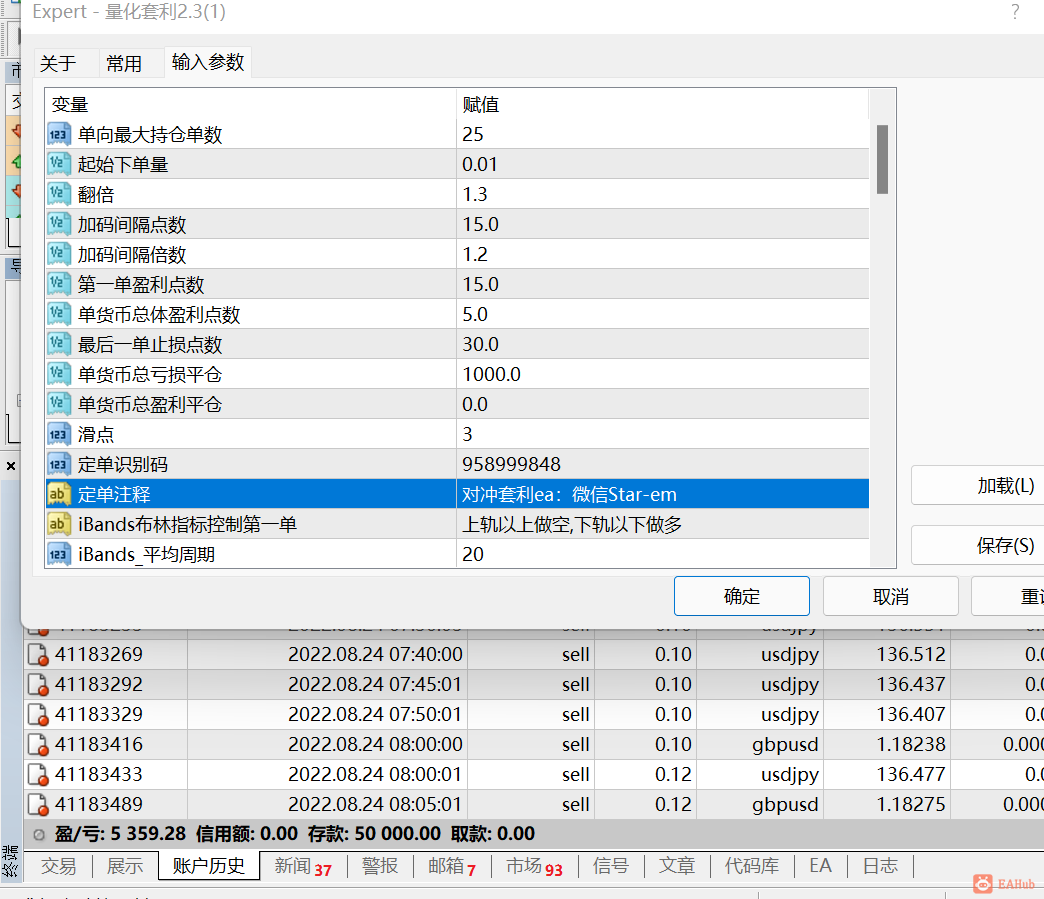The image size is (1044, 899).
Task: Open the 警报 terminal tab
Action: [380, 866]
